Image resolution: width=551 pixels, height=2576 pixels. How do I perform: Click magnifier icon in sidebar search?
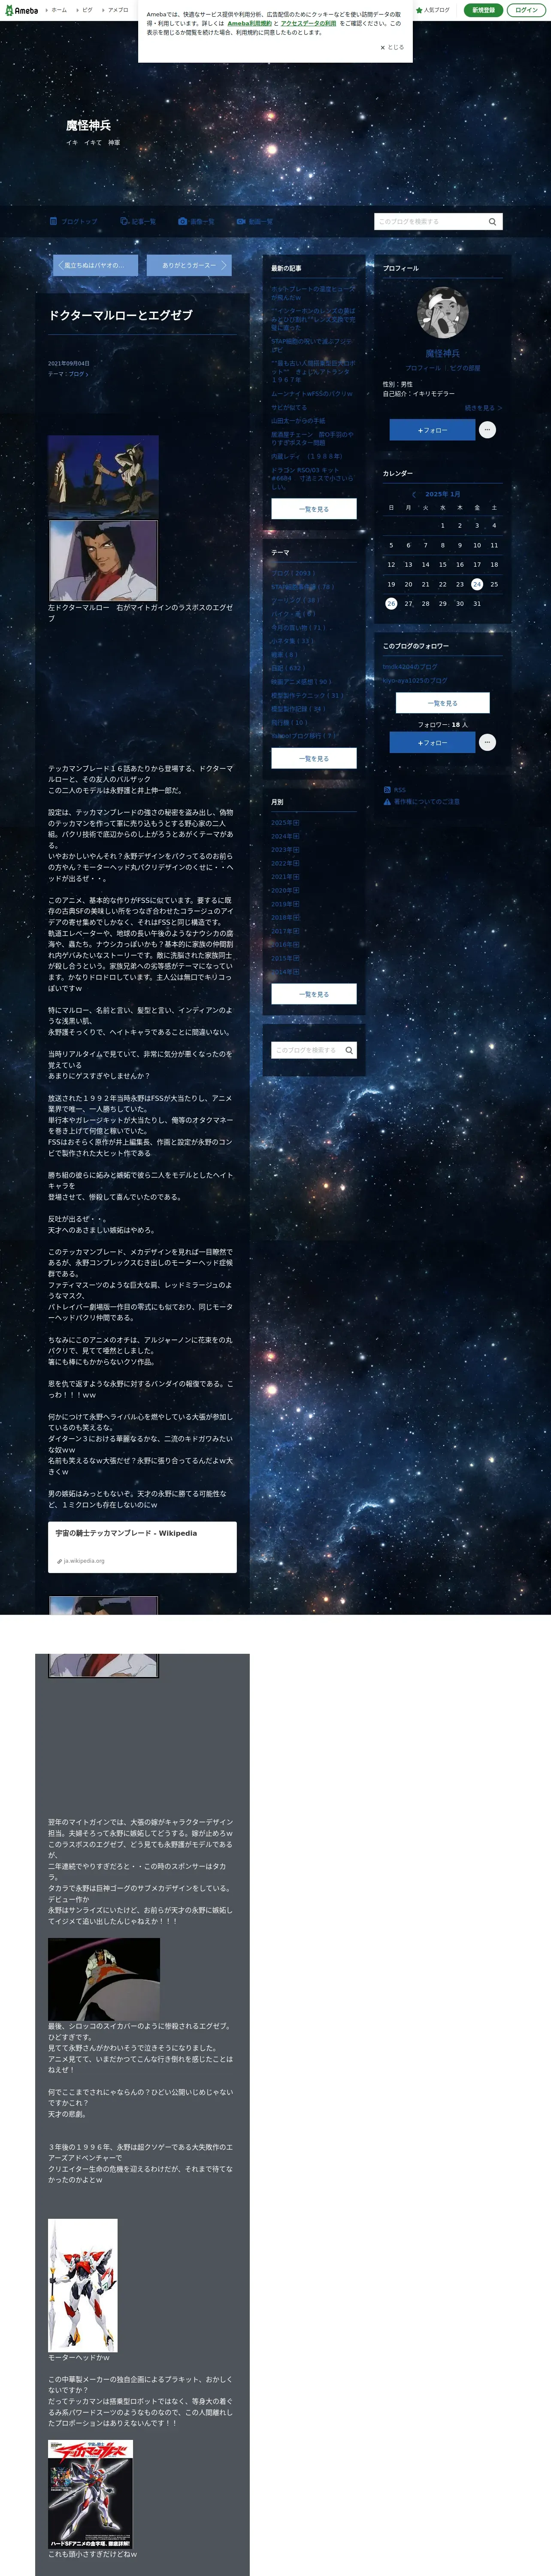pyautogui.click(x=349, y=1050)
